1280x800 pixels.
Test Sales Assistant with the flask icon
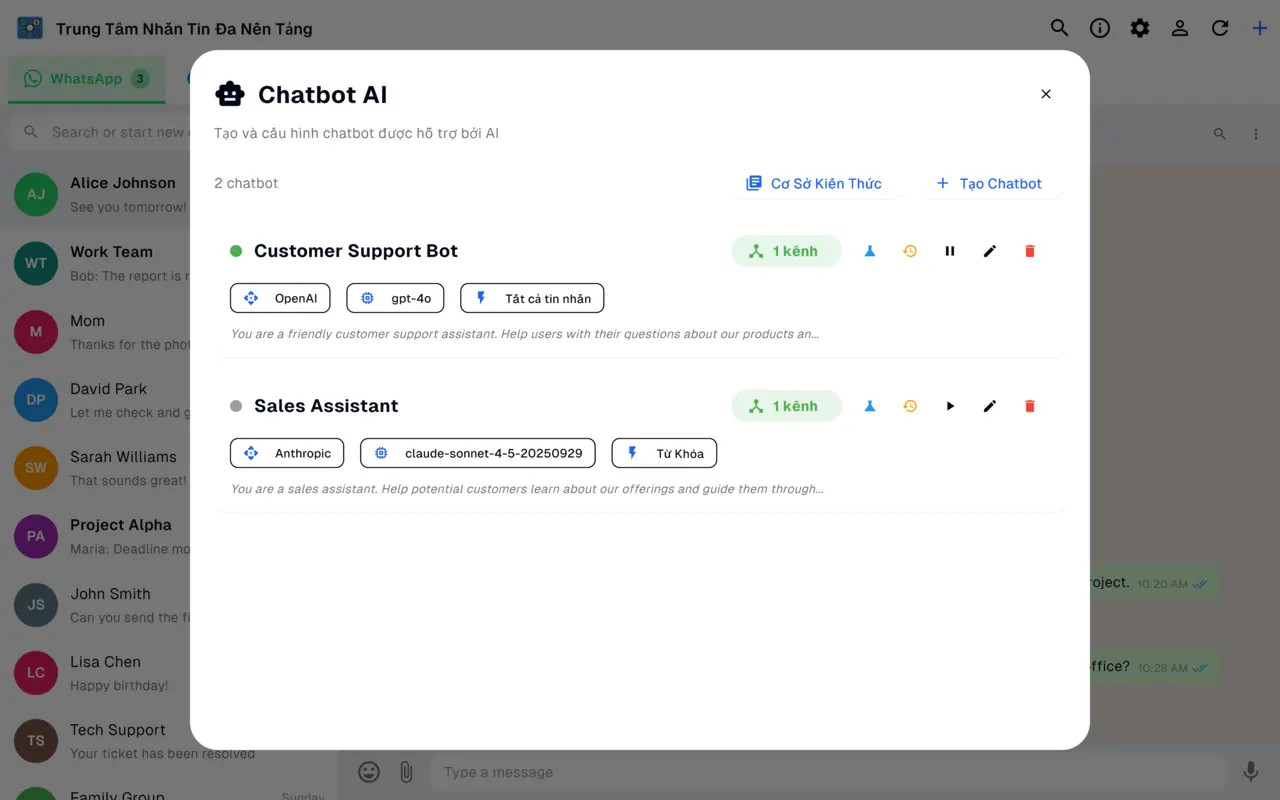(x=870, y=406)
